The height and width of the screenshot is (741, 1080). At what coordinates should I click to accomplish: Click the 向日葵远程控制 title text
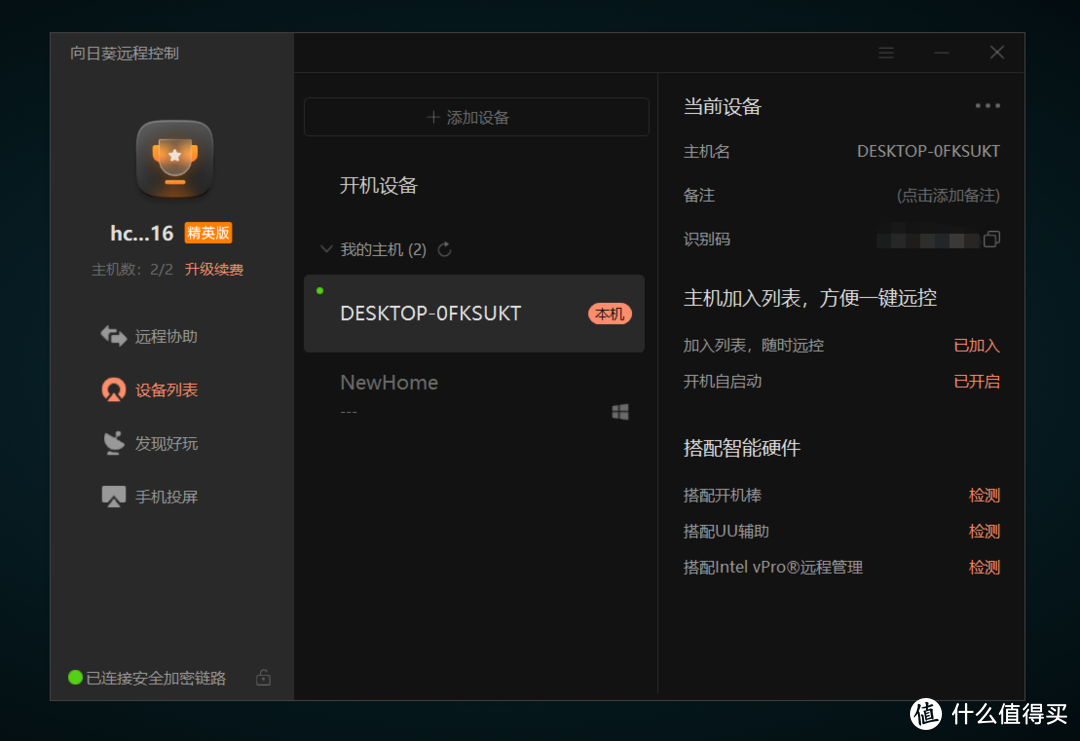click(125, 53)
